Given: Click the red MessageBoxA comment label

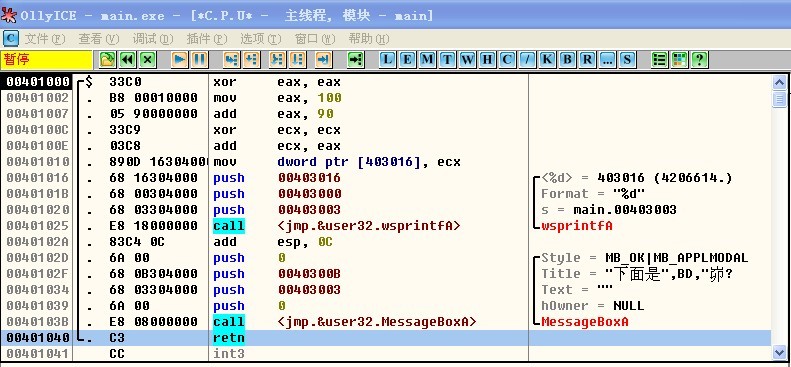Looking at the screenshot, I should [585, 322].
